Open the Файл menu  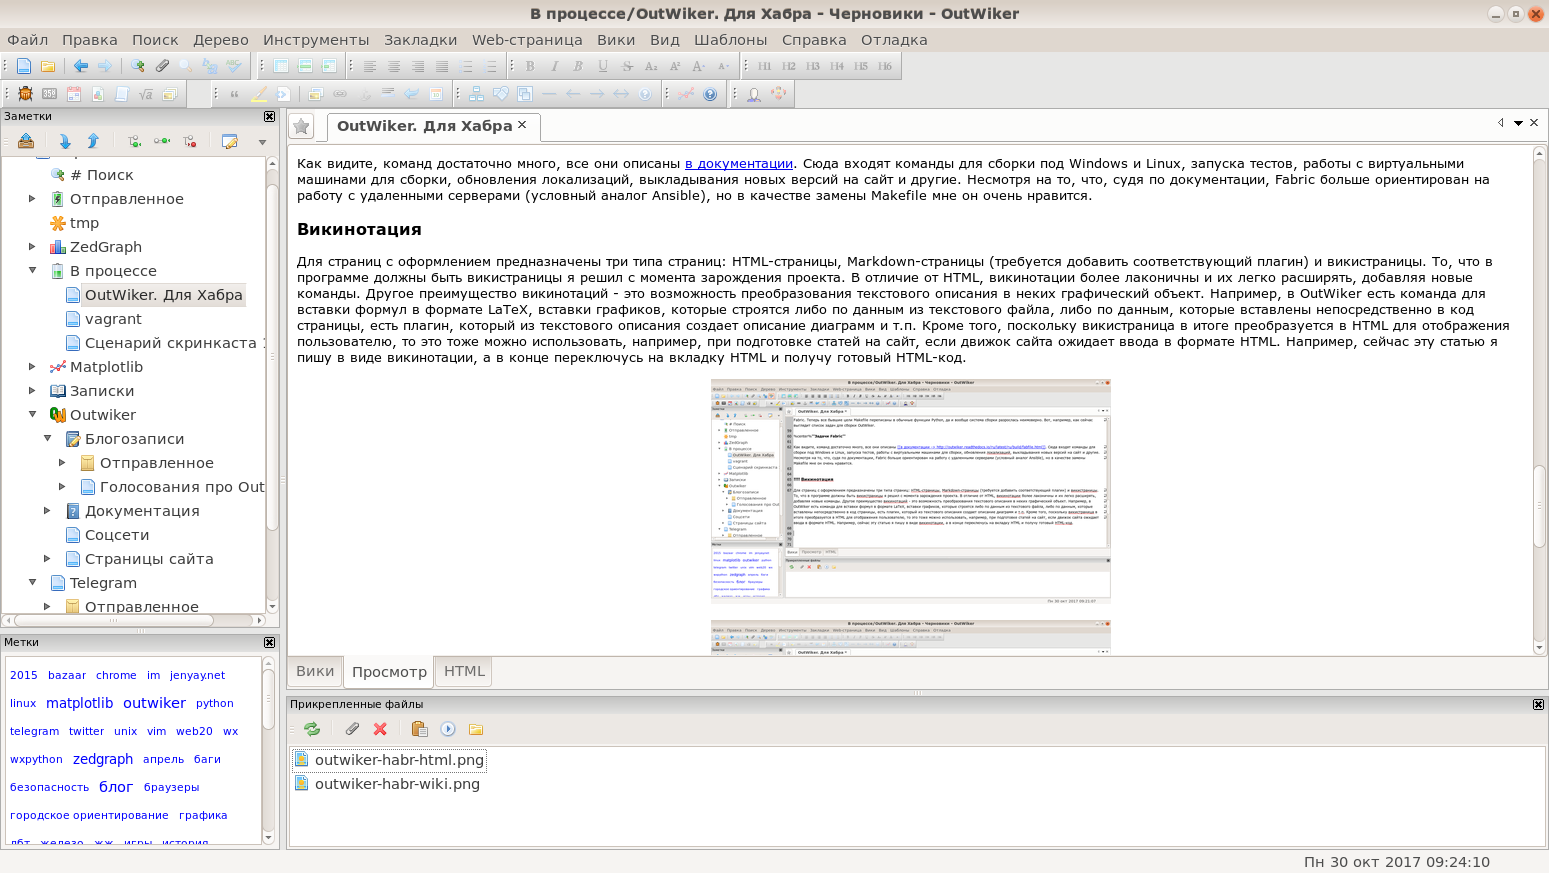28,40
